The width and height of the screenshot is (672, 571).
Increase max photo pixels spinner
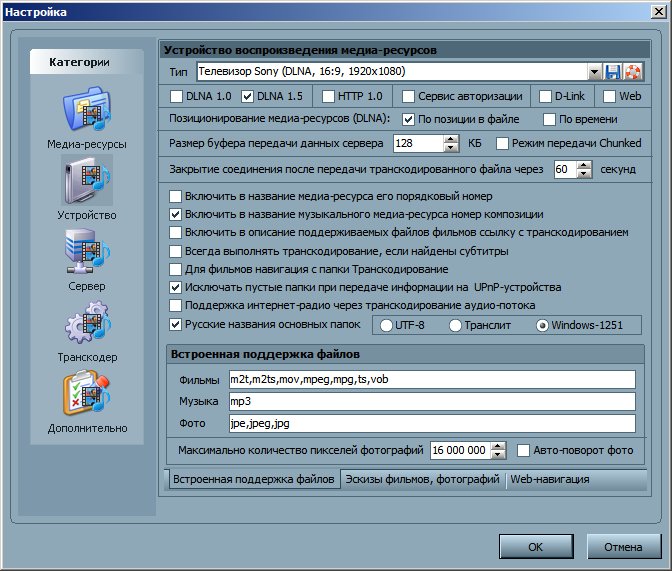tap(498, 446)
